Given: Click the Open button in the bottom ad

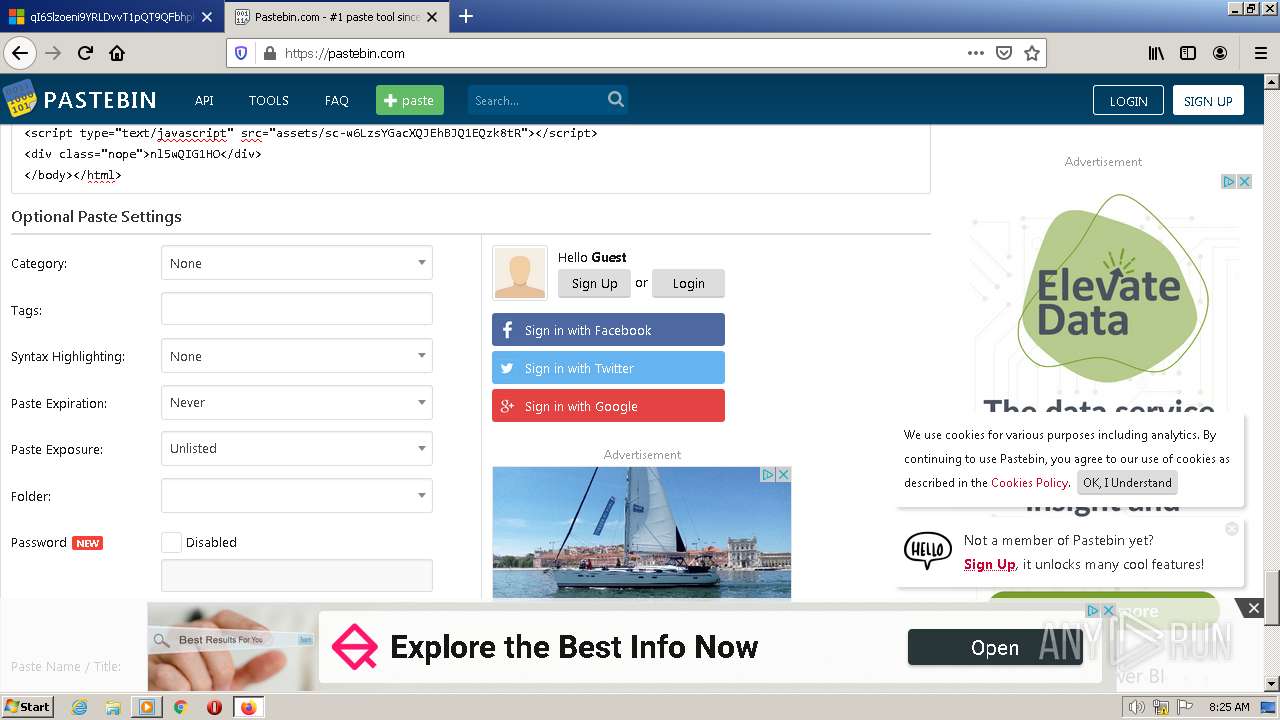Looking at the screenshot, I should tap(995, 648).
